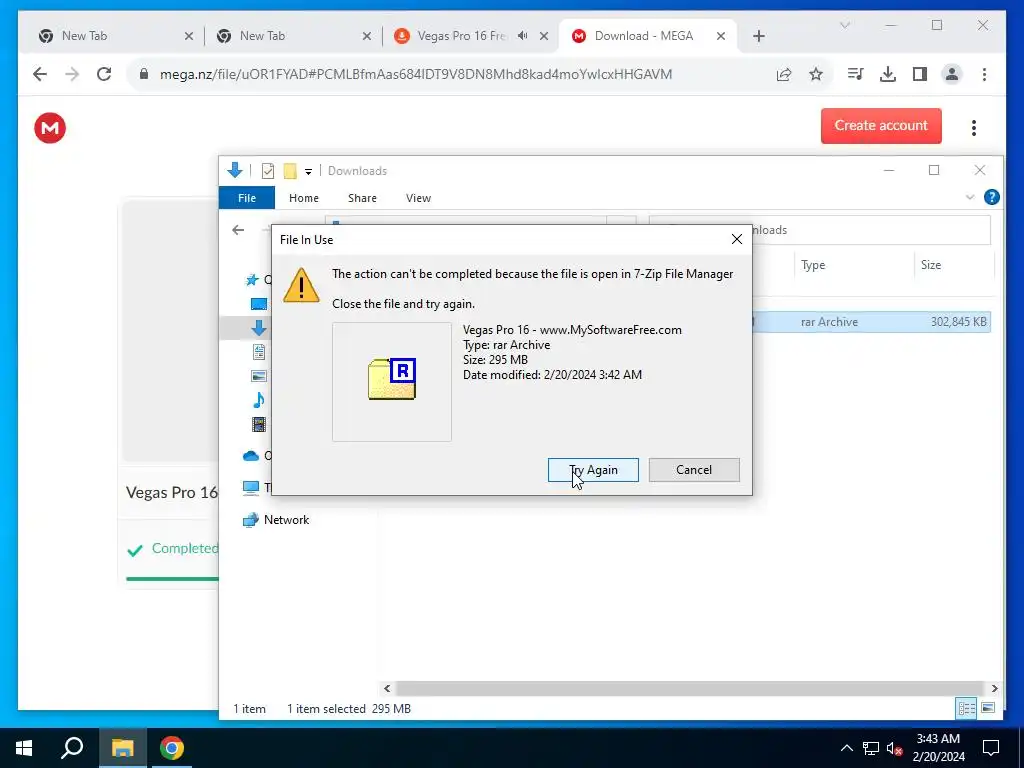The height and width of the screenshot is (768, 1024).
Task: Click the MEGA logo
Action: pyautogui.click(x=50, y=128)
